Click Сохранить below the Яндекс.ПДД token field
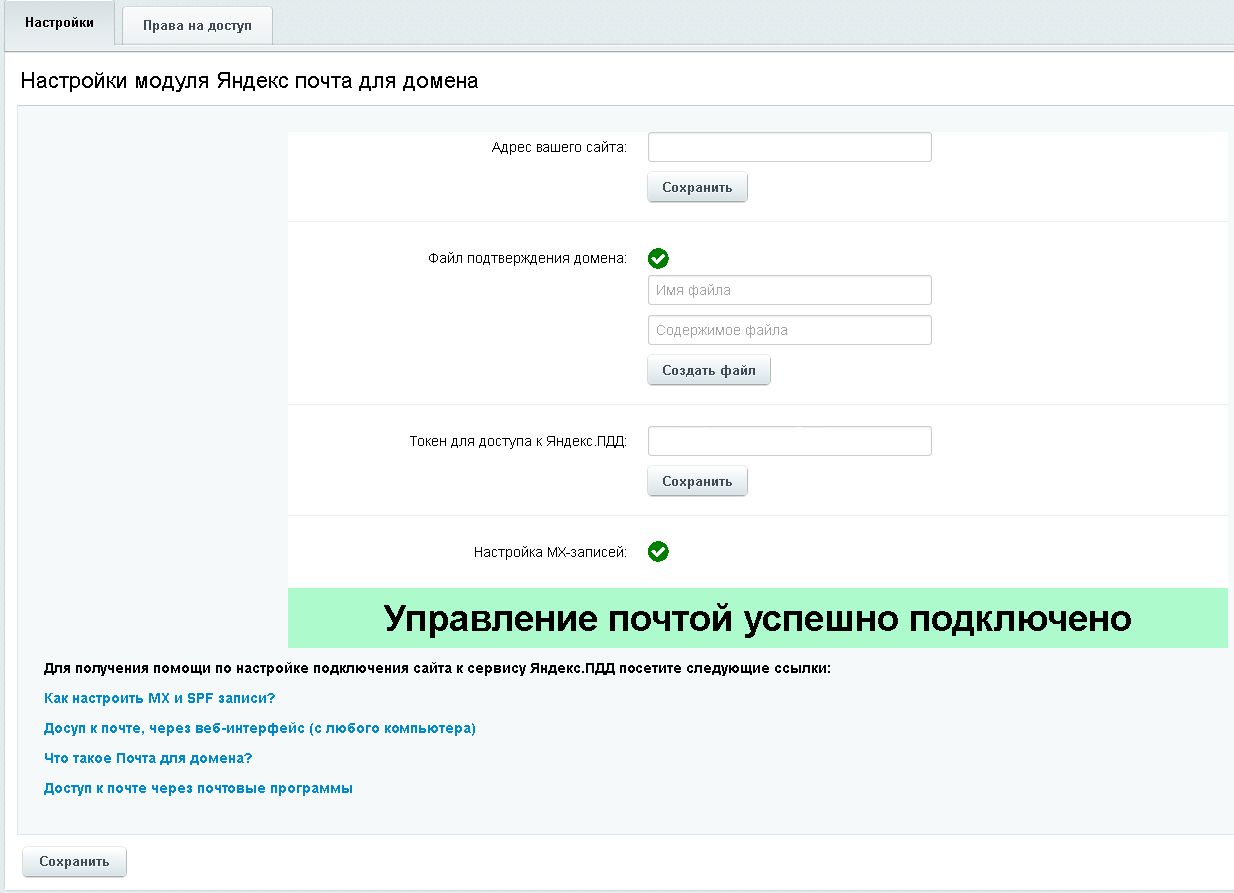 pos(697,481)
